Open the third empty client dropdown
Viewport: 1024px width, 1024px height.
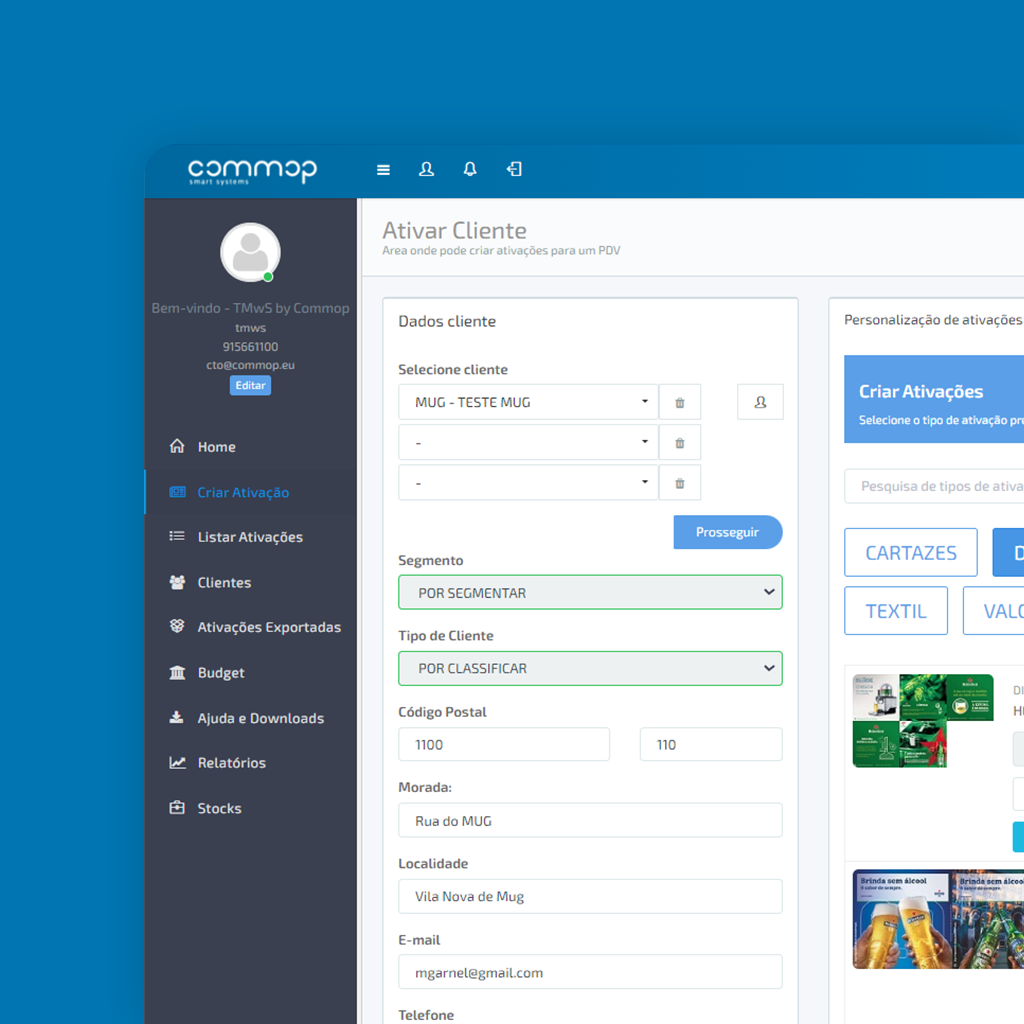[528, 483]
